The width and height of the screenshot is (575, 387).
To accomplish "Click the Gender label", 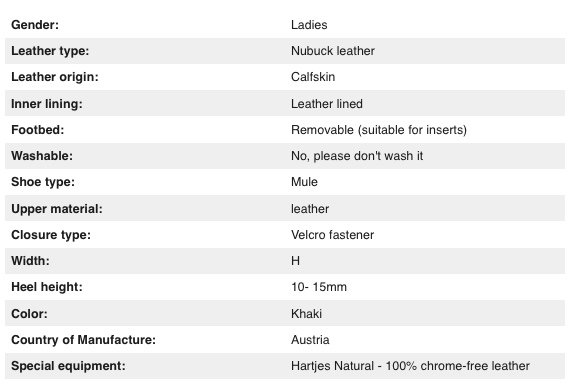I will pyautogui.click(x=35, y=25).
